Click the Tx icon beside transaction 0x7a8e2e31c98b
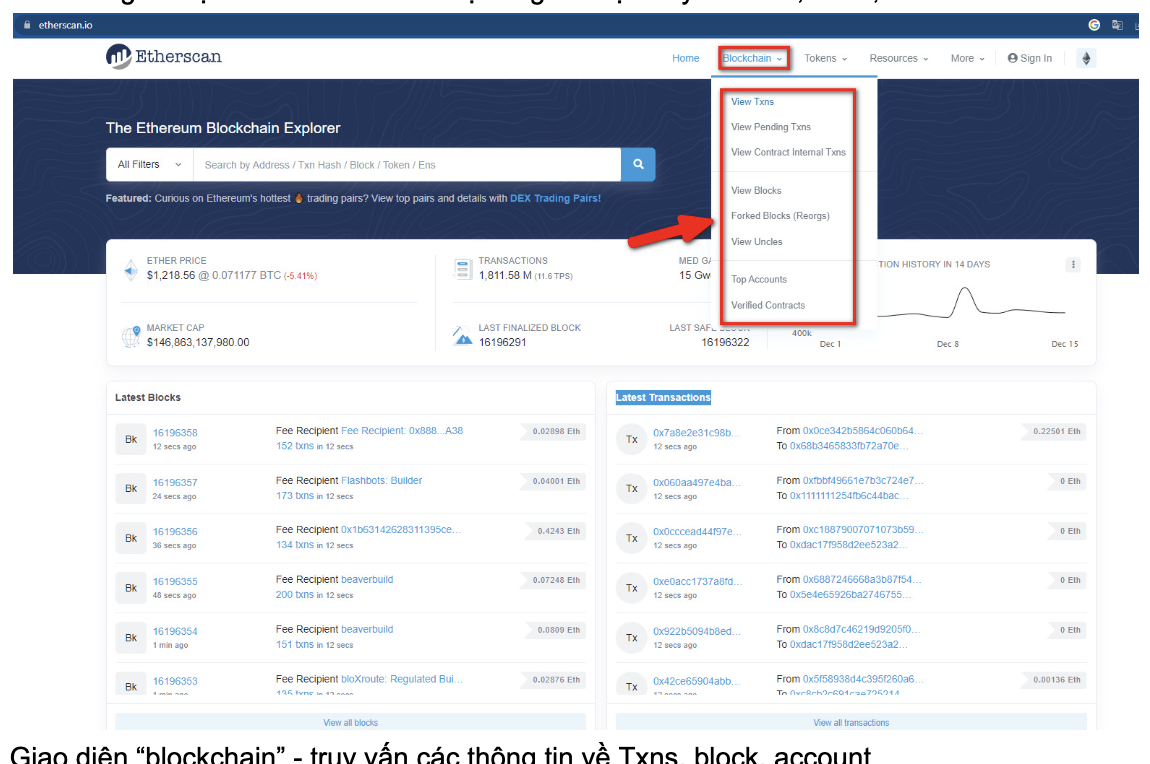 pyautogui.click(x=631, y=438)
